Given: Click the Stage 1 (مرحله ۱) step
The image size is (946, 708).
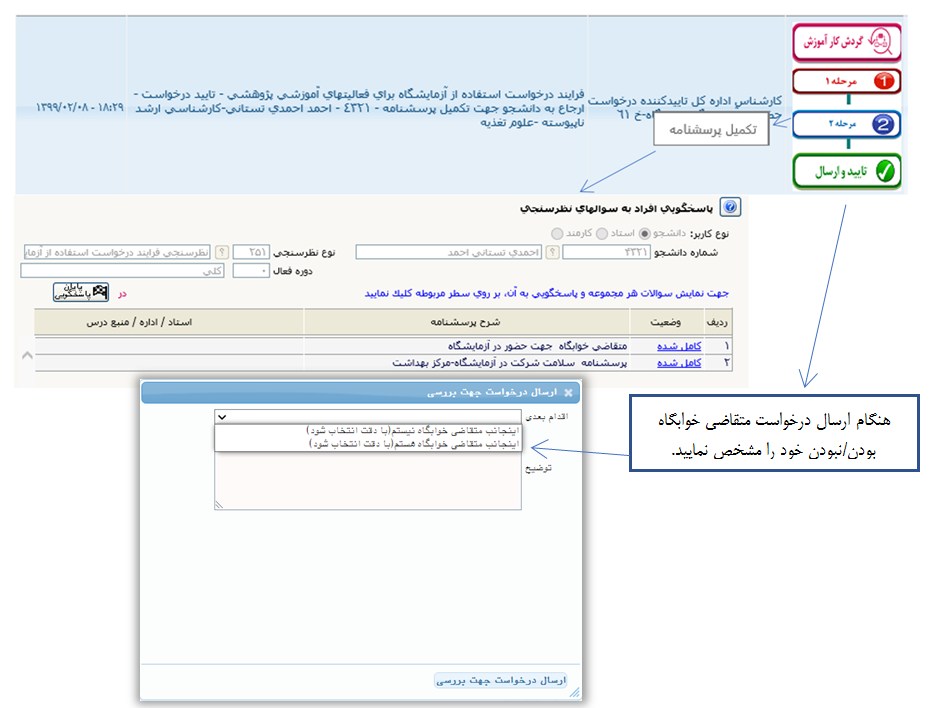Looking at the screenshot, I should click(x=847, y=82).
